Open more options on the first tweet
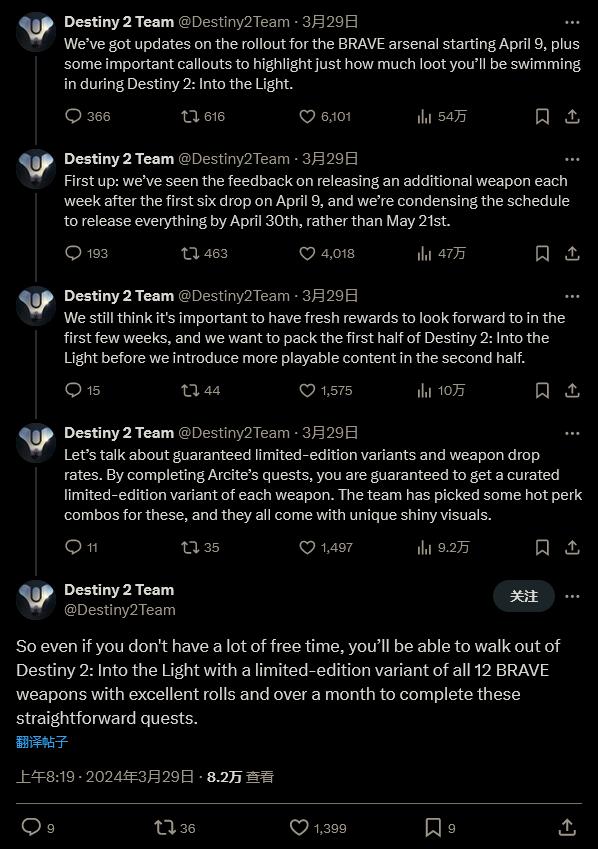 pyautogui.click(x=573, y=22)
